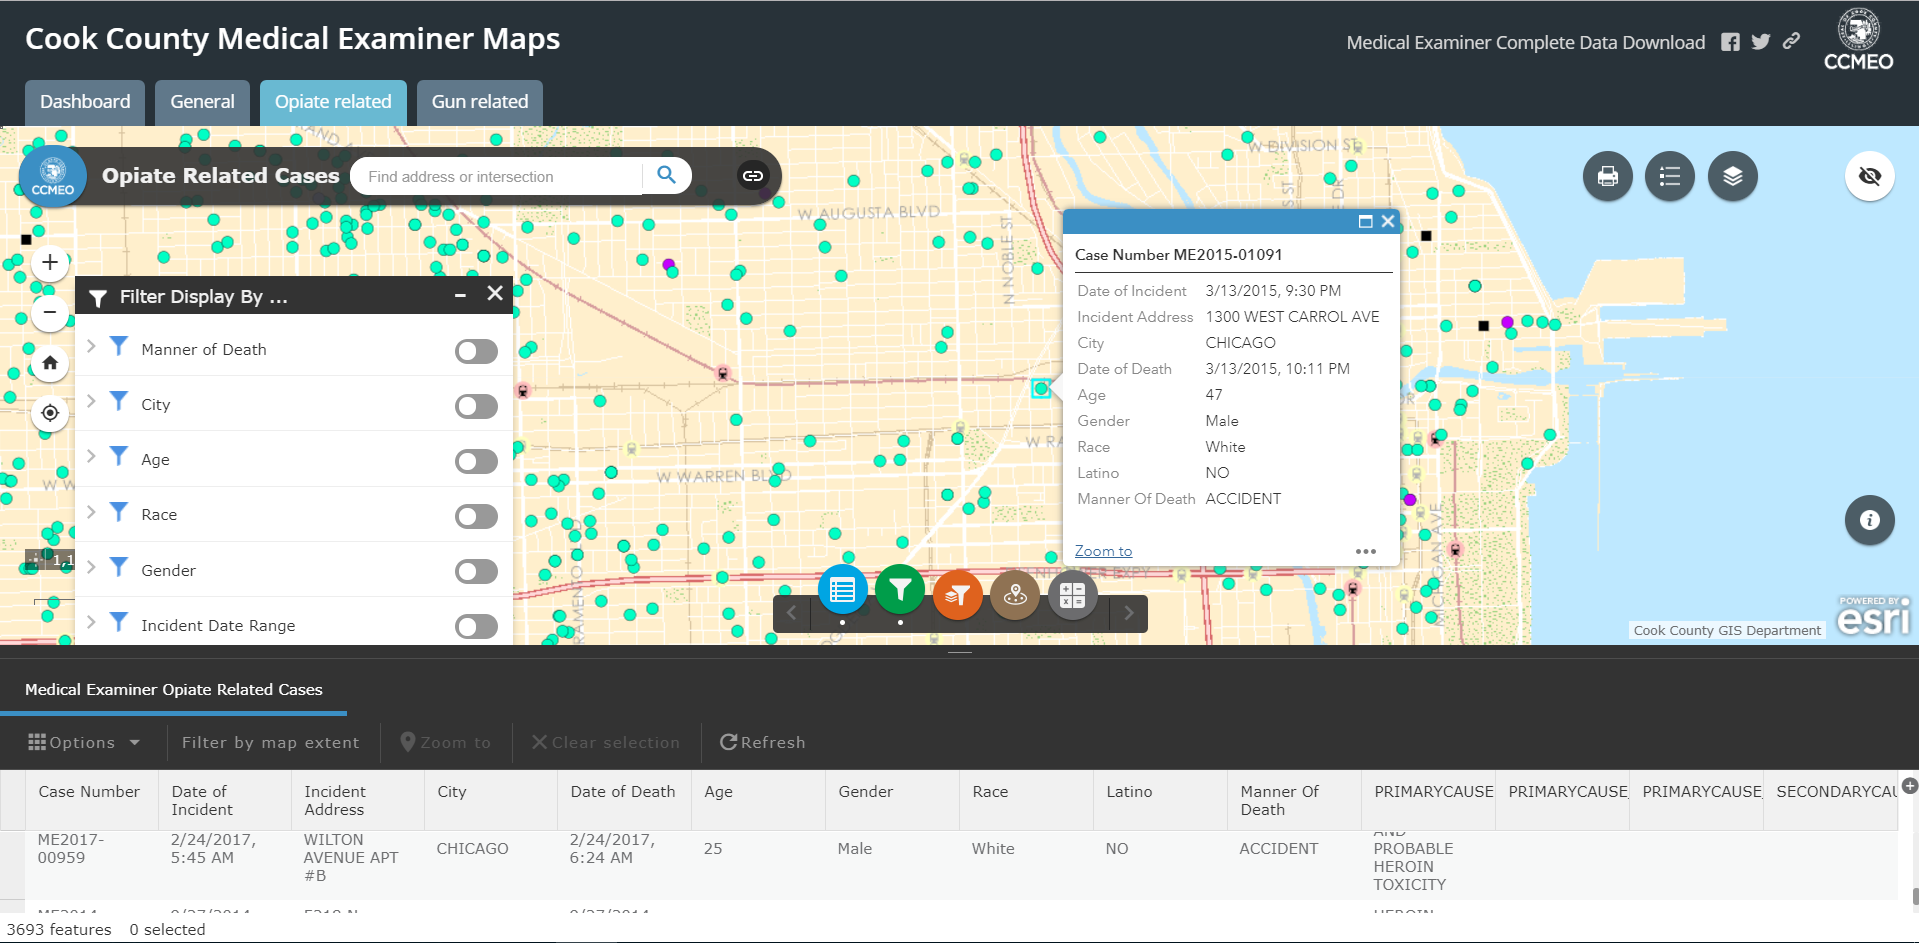Click the Print map icon

coord(1607,177)
